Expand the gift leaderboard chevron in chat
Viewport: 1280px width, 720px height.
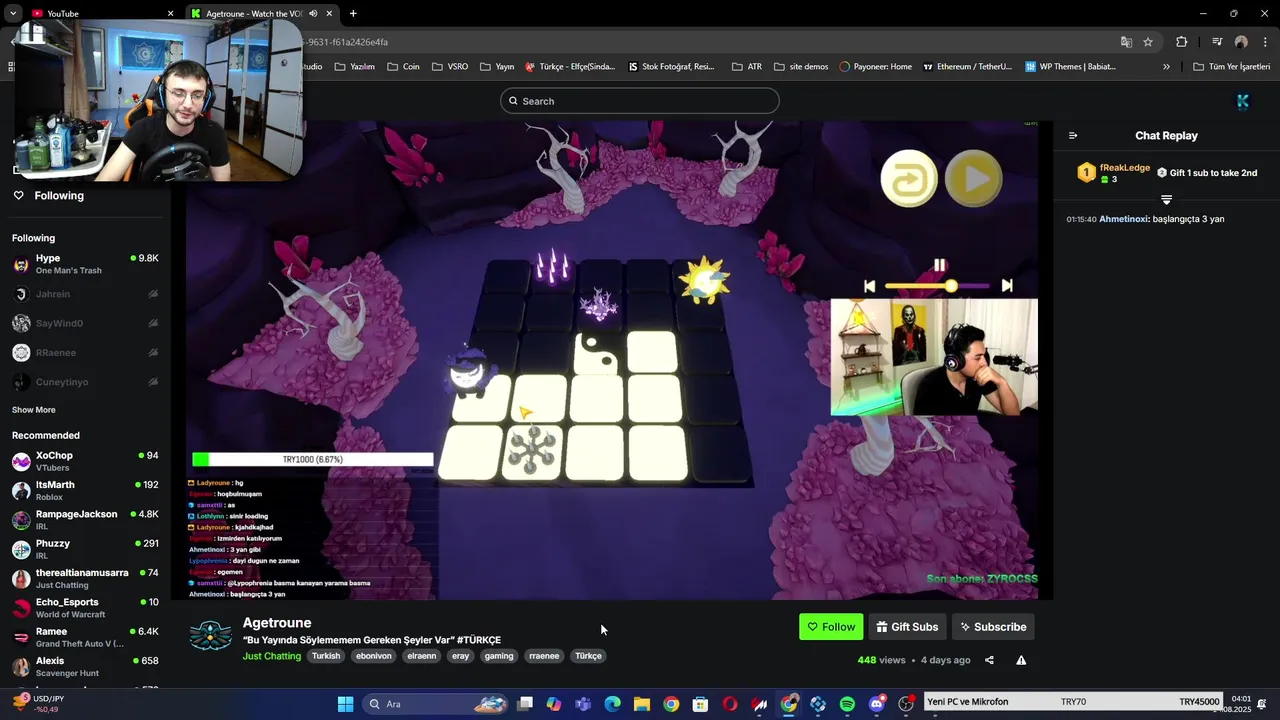(x=1166, y=200)
